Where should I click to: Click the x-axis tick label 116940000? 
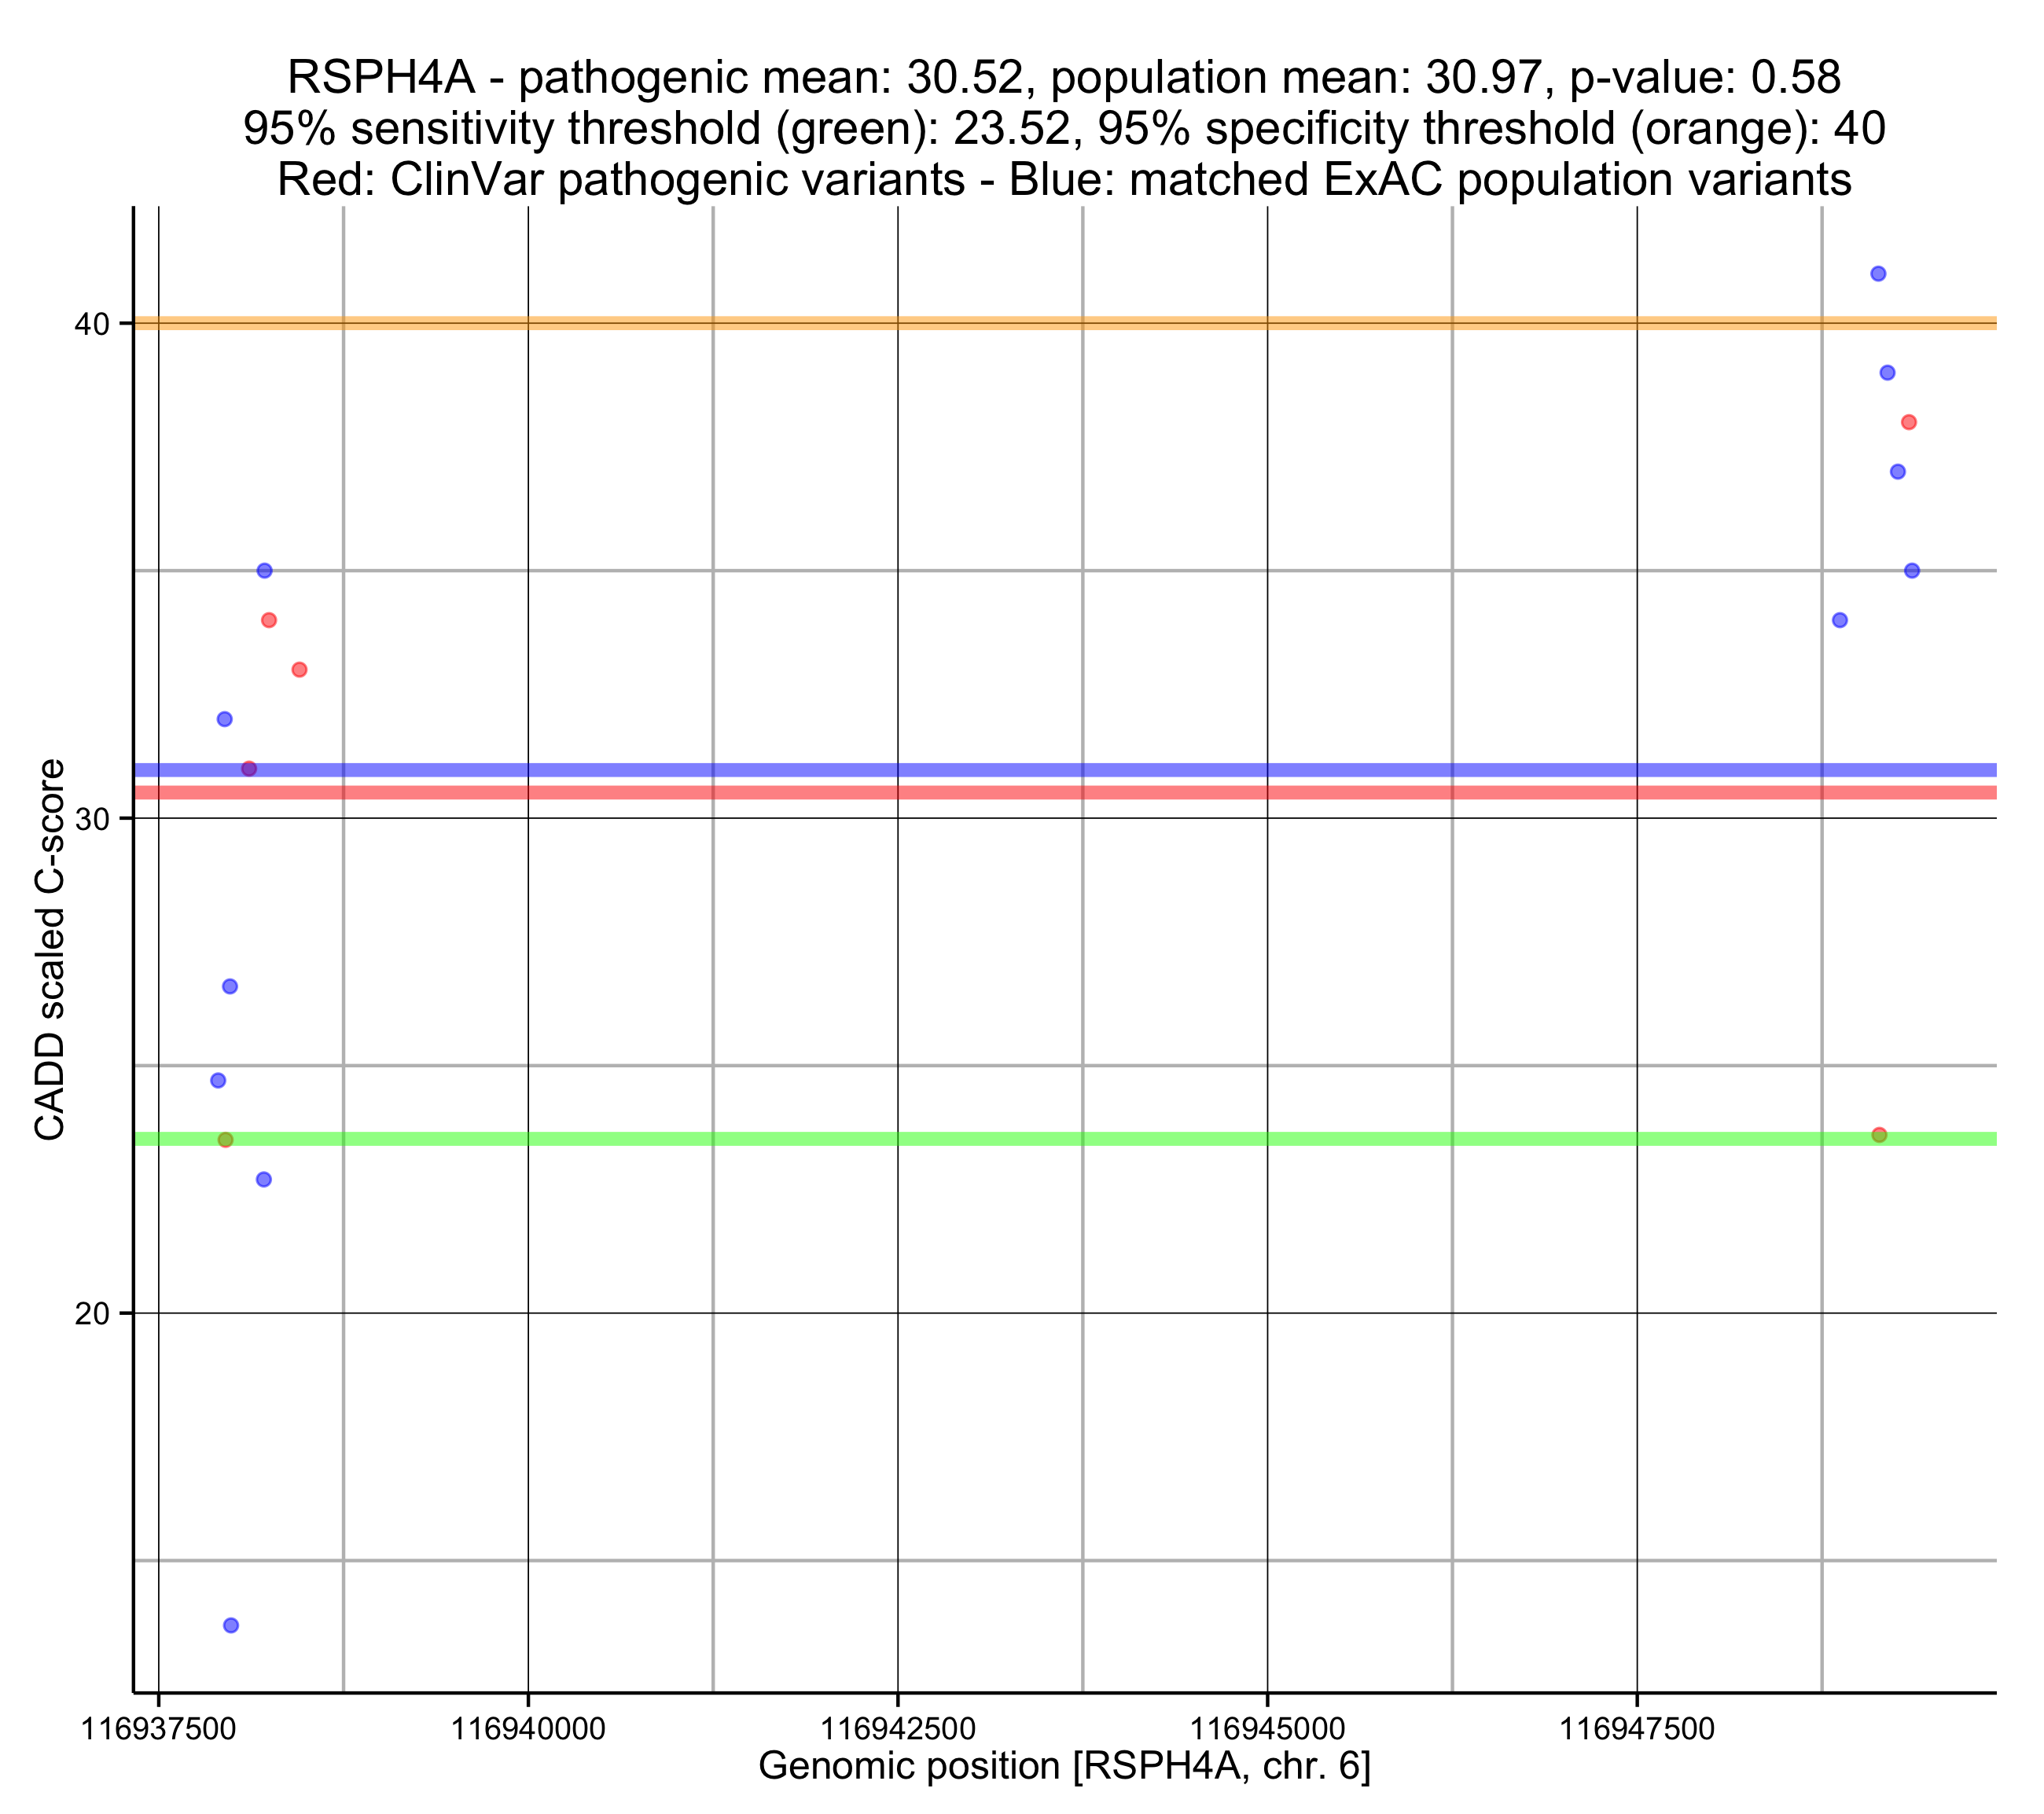(x=528, y=1728)
